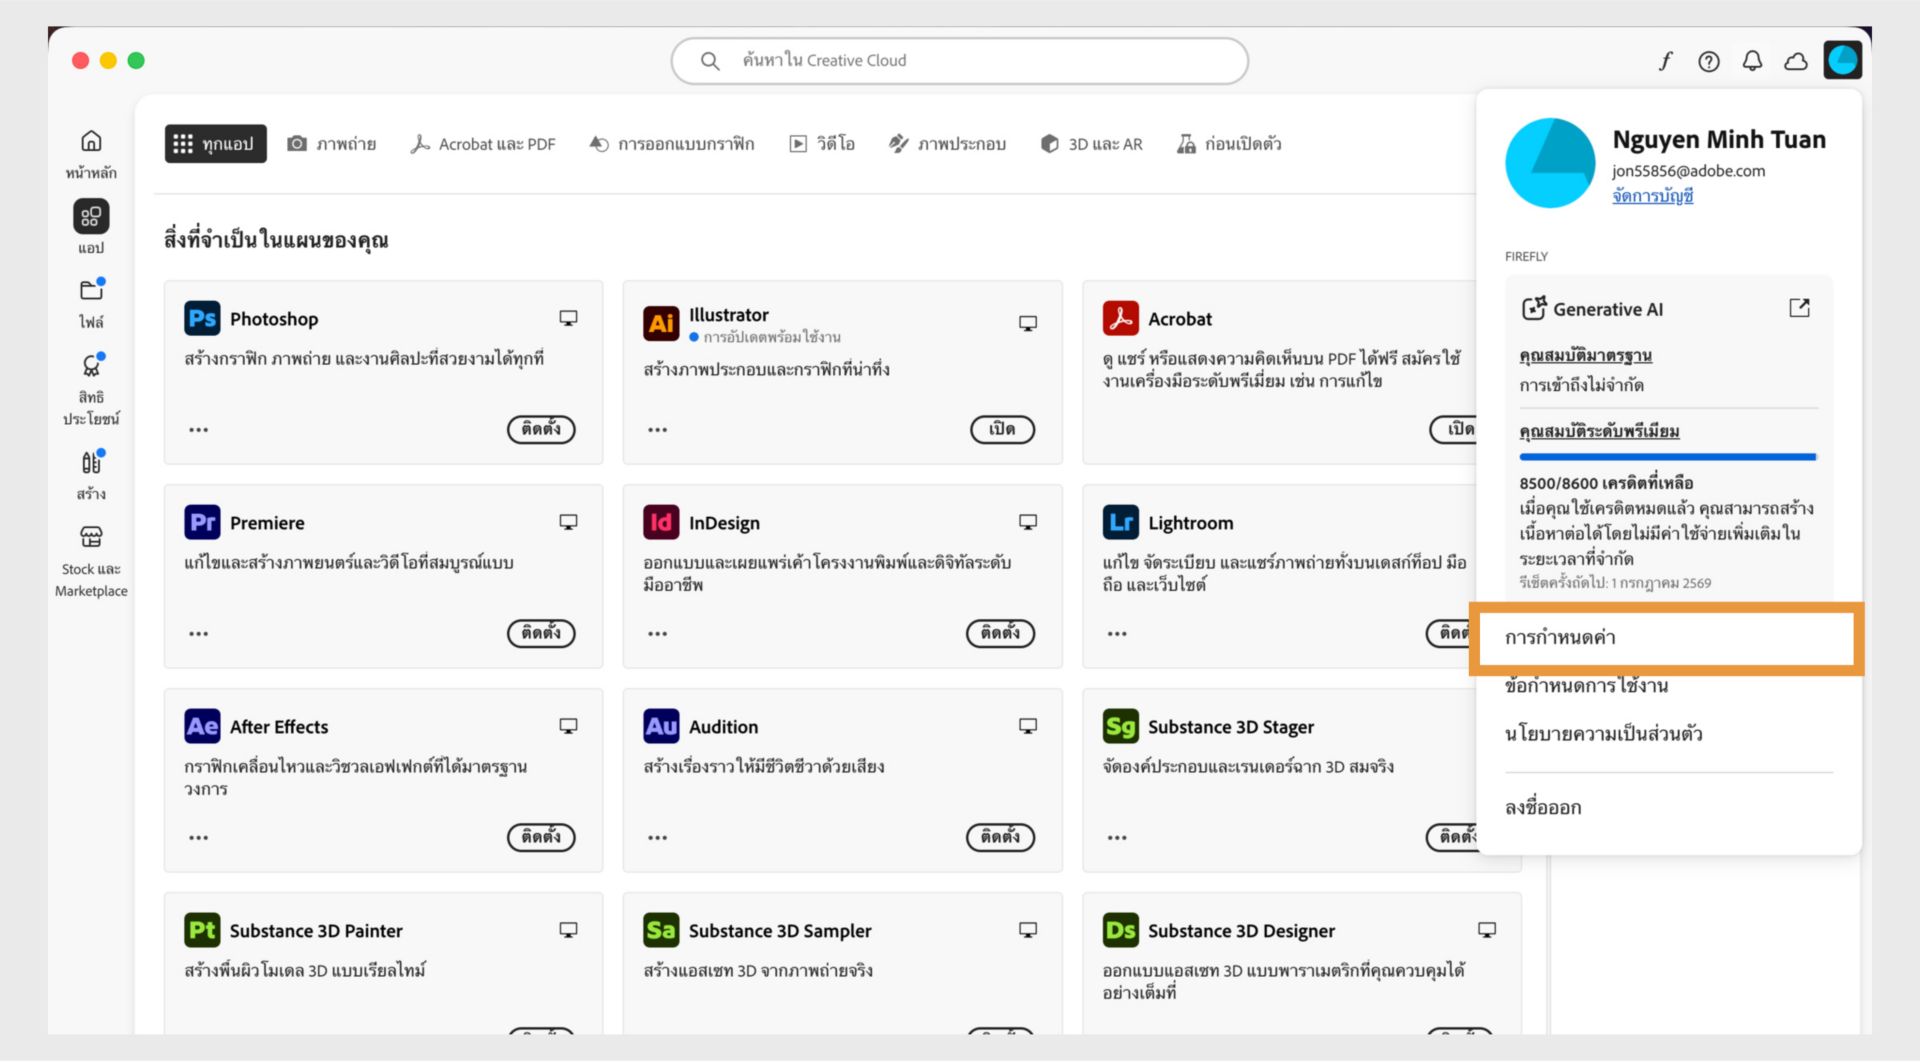The image size is (1920, 1062).
Task: Install Premiere with ติดตั้ง button
Action: [541, 633]
